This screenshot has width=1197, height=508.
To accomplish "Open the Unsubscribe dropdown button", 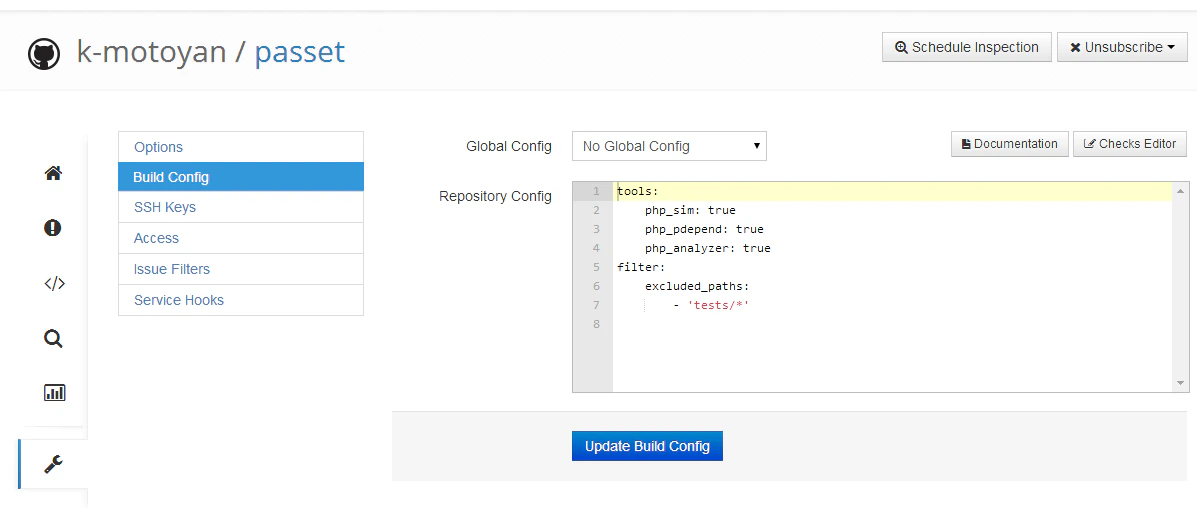I will pyautogui.click(x=1122, y=47).
